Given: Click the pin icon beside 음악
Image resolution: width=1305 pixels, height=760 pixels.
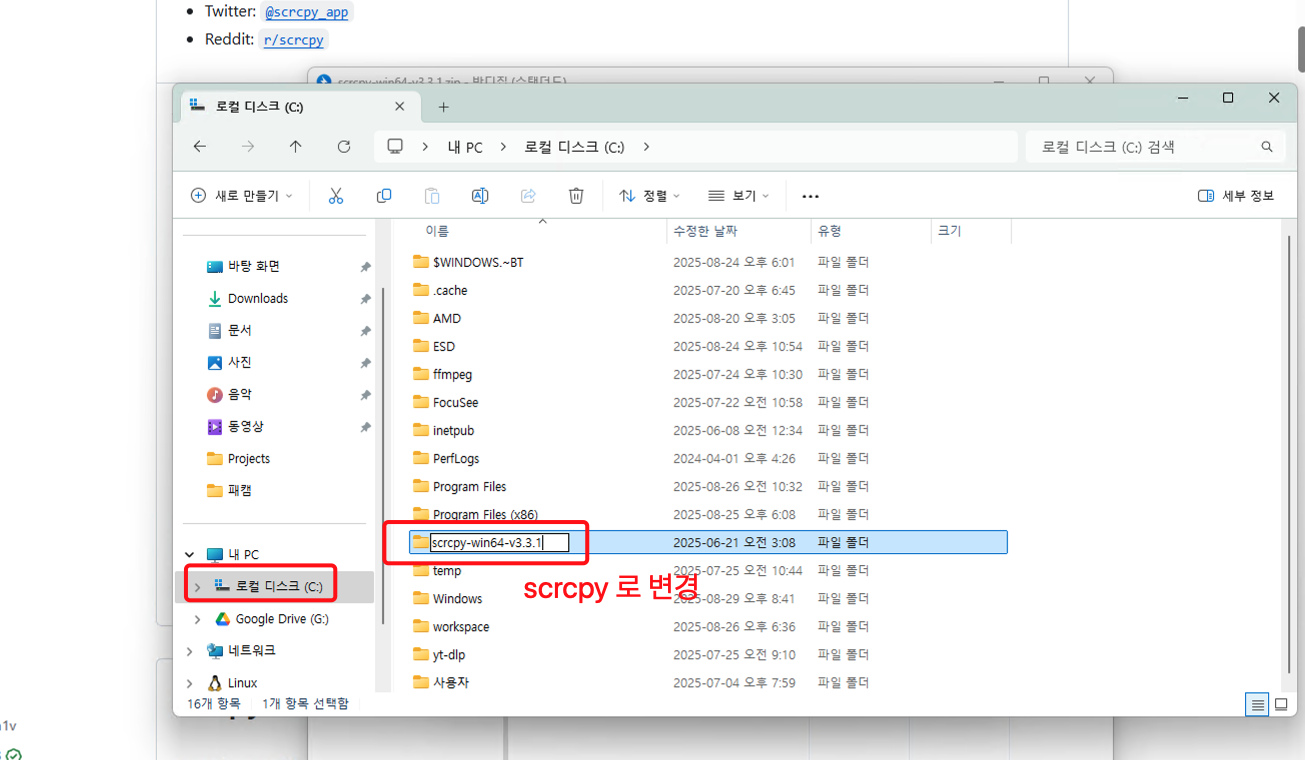Looking at the screenshot, I should pyautogui.click(x=365, y=395).
